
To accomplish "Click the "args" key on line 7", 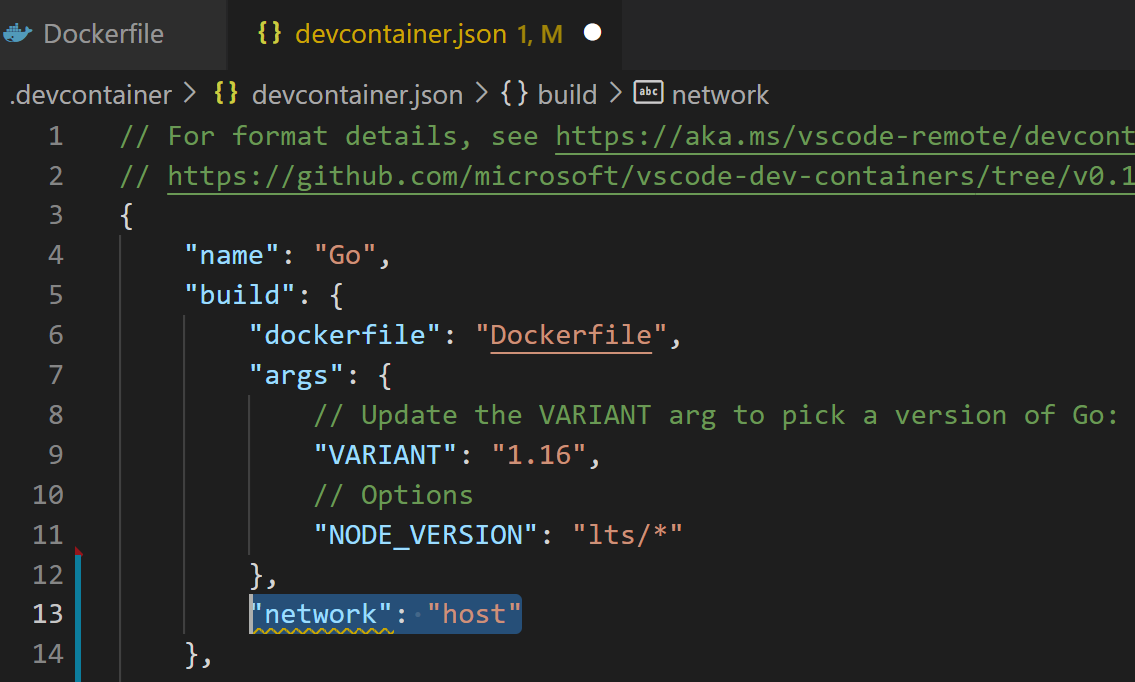I will point(296,375).
